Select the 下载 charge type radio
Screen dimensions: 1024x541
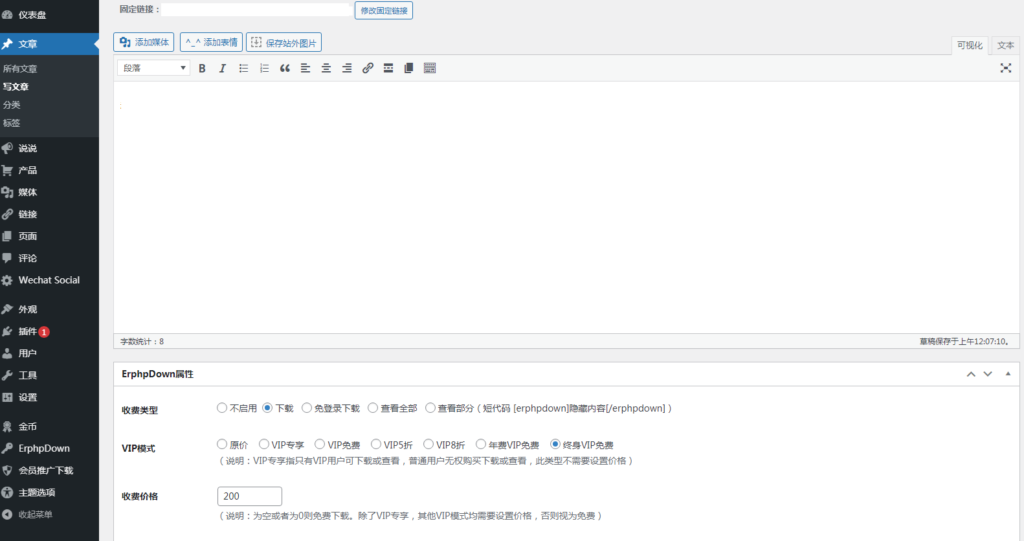pyautogui.click(x=267, y=408)
